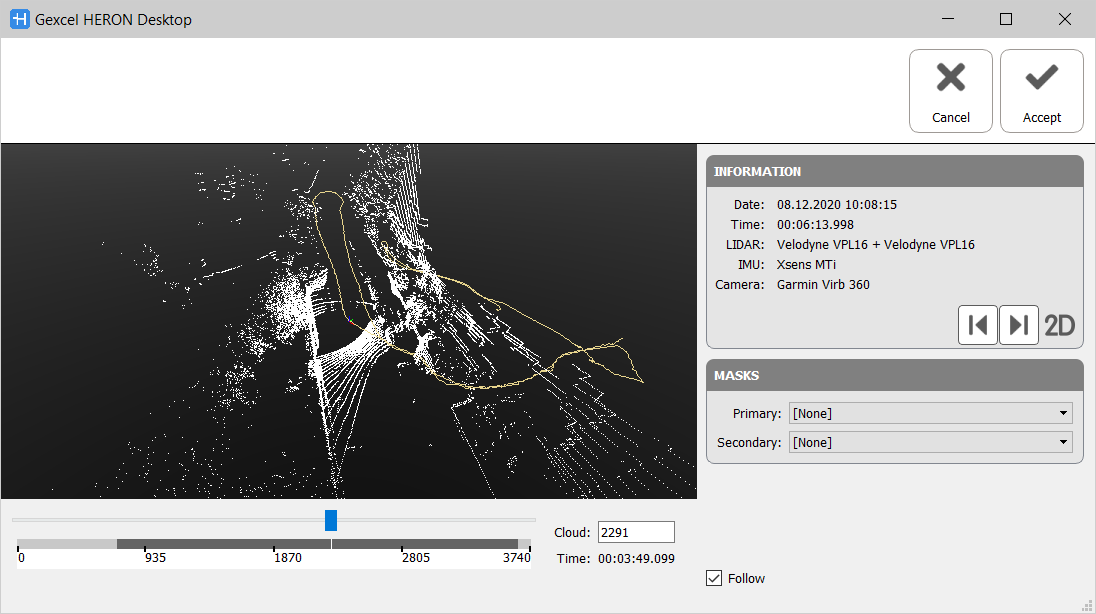Select the Masks panel header

pos(894,376)
